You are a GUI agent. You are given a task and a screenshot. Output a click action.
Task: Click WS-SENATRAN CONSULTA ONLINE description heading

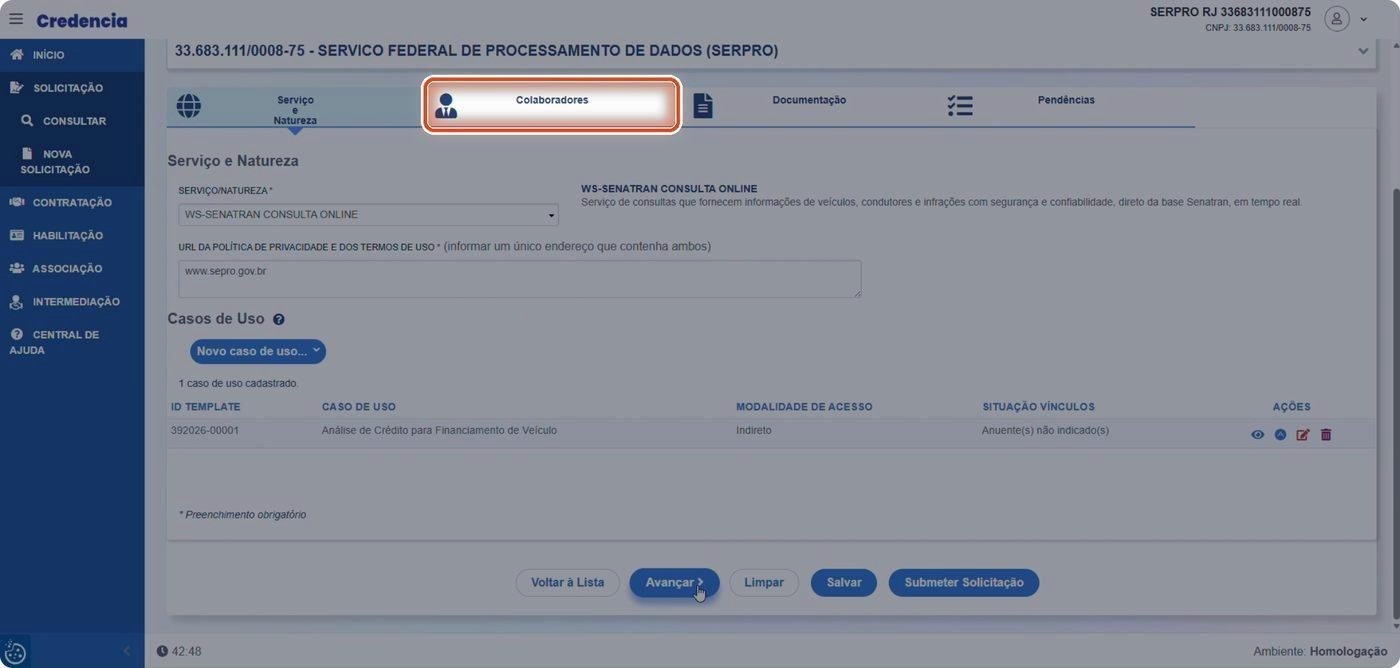click(669, 189)
